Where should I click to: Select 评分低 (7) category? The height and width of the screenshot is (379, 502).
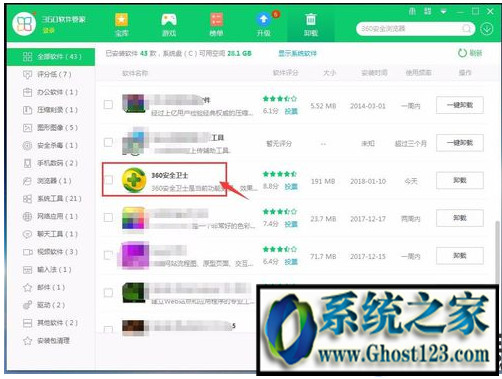point(51,74)
